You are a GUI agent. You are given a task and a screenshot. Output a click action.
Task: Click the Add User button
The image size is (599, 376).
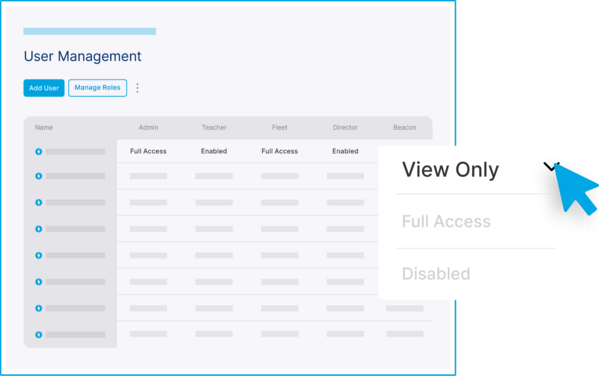pos(44,88)
